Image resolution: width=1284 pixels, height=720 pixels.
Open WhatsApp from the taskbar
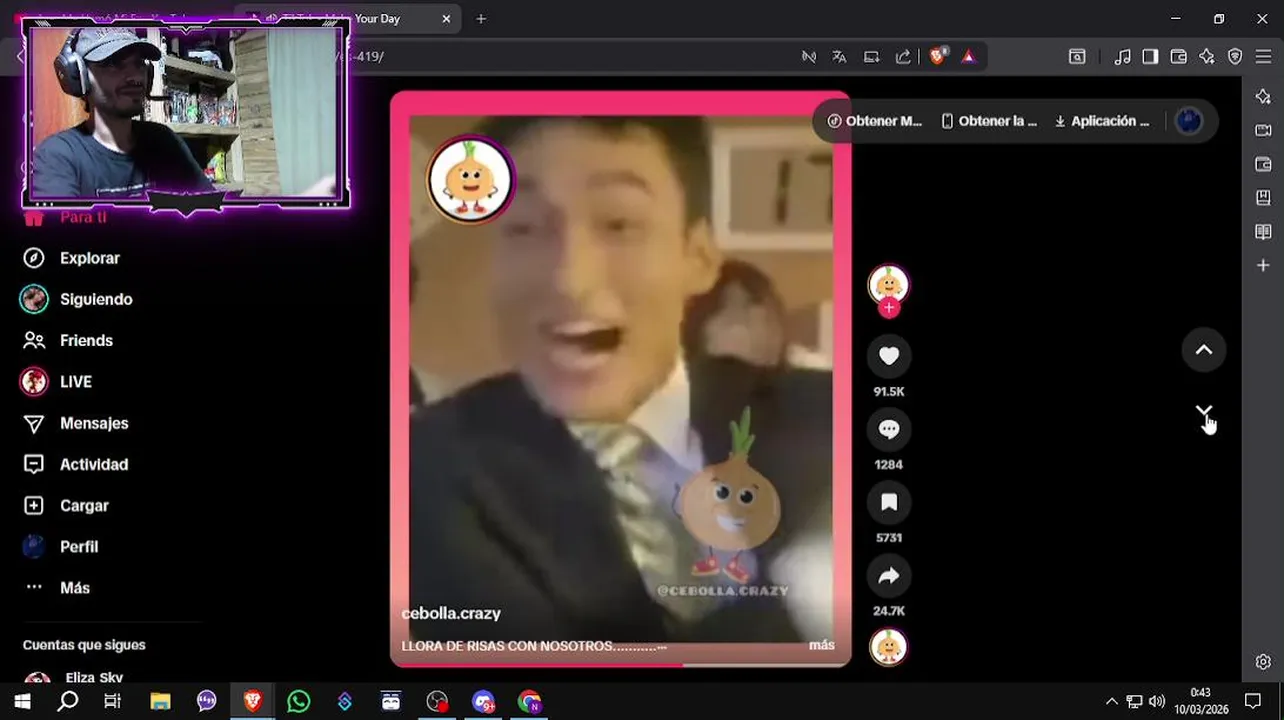coord(298,702)
